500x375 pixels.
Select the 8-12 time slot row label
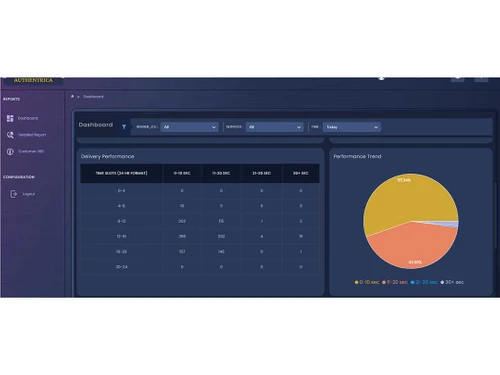click(x=121, y=221)
